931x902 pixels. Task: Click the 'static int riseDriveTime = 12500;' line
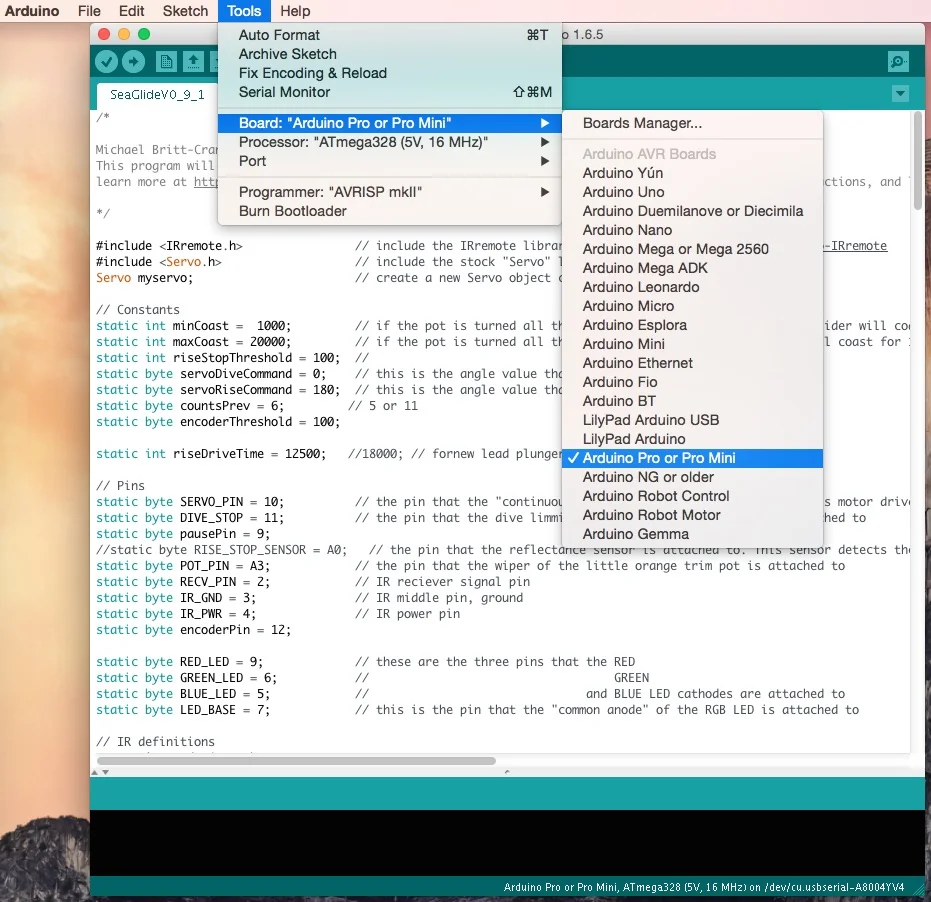click(x=211, y=454)
